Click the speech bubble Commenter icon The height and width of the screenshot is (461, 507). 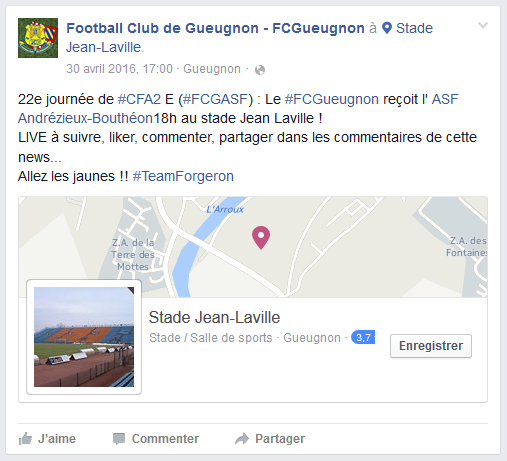pos(119,439)
